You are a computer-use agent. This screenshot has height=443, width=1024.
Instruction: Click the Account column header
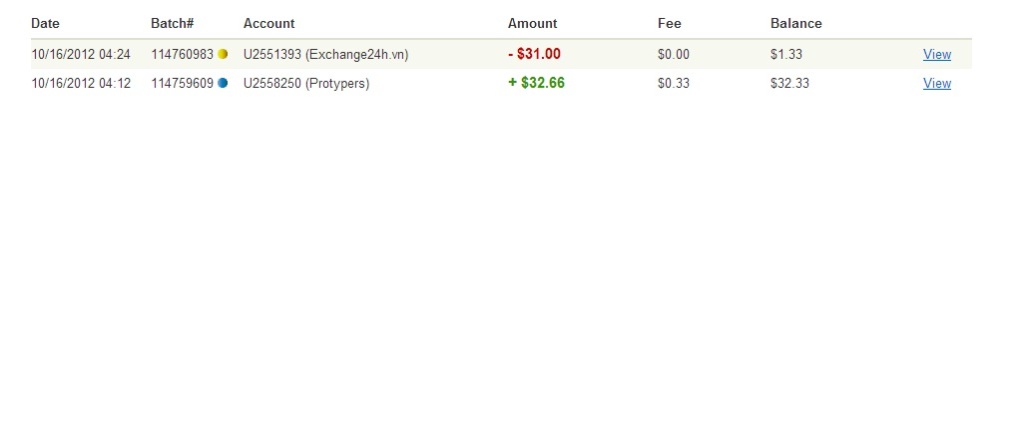point(269,24)
